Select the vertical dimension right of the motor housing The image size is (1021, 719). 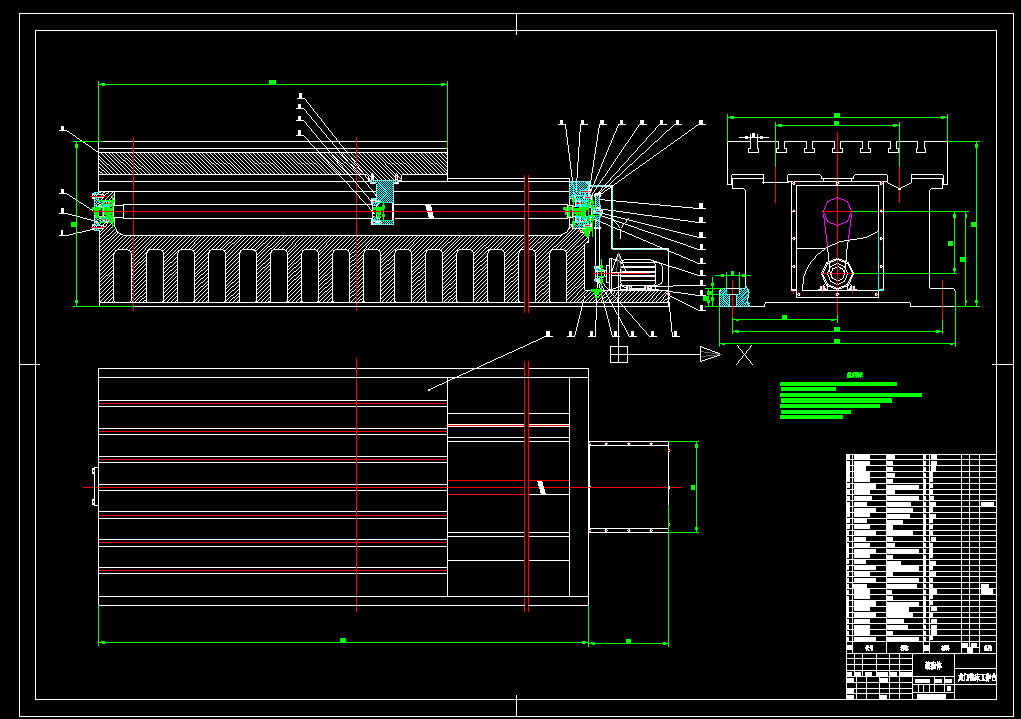(x=695, y=487)
